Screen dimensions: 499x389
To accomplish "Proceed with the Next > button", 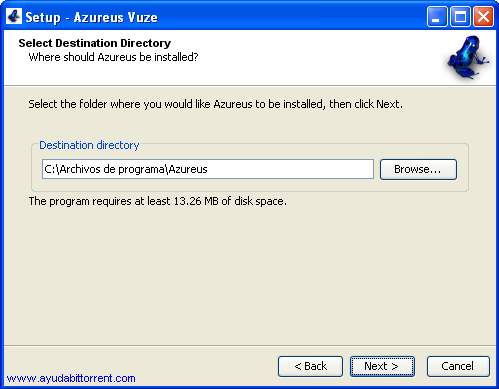I will coord(382,366).
